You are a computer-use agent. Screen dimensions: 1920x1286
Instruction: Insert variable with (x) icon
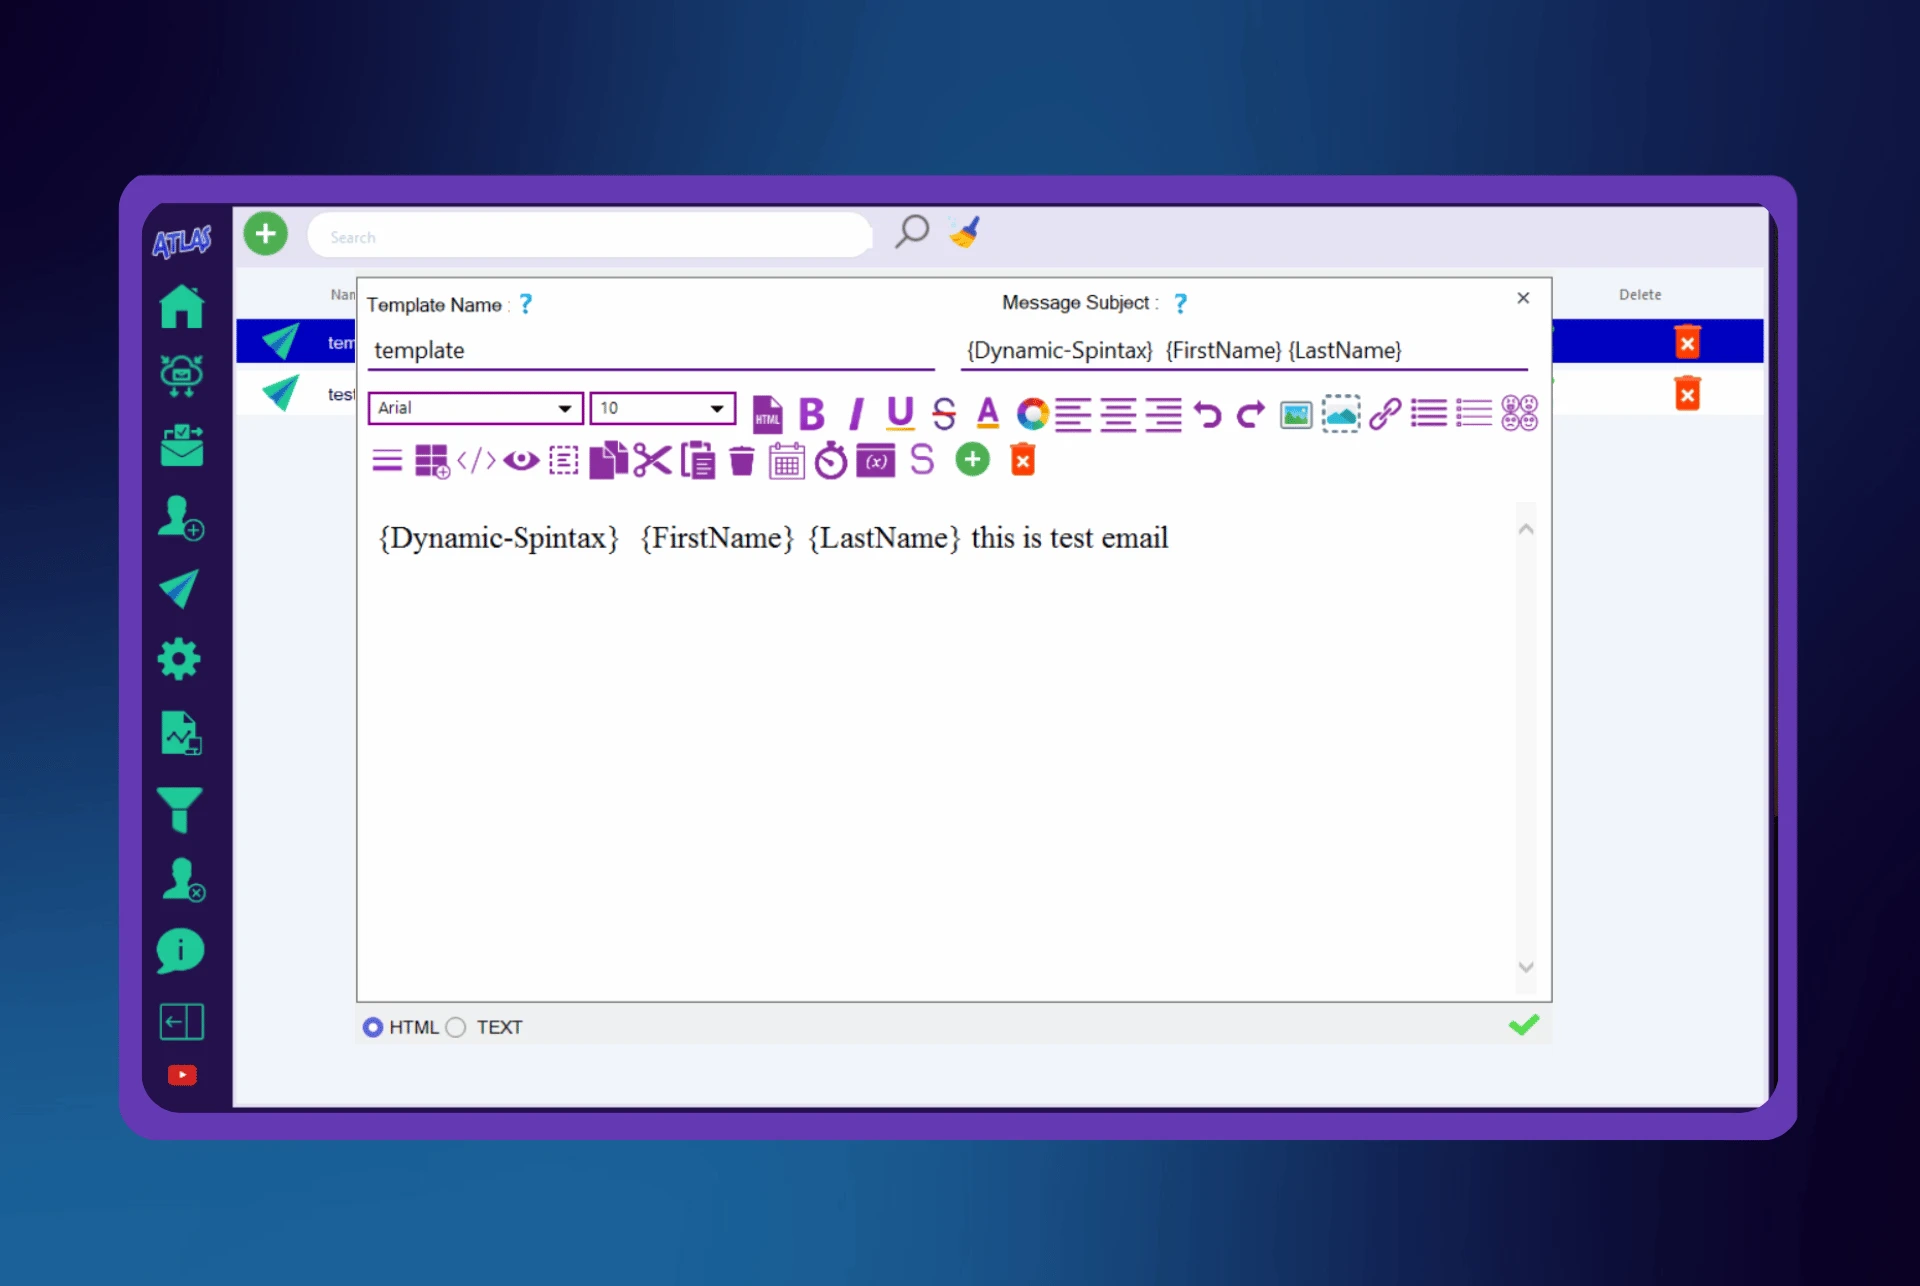point(876,461)
